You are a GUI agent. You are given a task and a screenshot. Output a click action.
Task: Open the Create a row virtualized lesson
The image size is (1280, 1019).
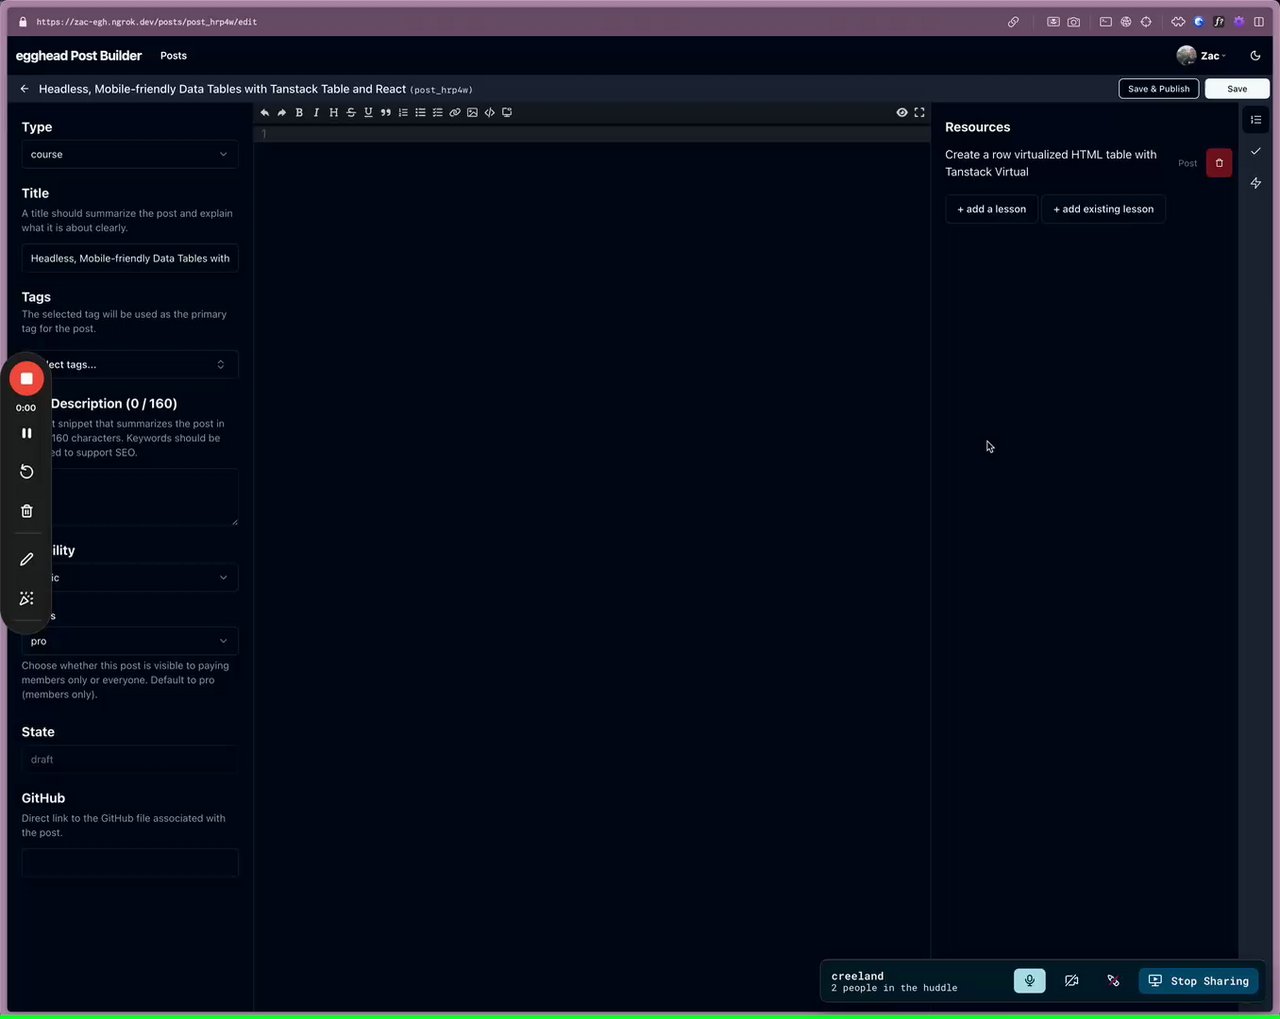pos(1050,163)
